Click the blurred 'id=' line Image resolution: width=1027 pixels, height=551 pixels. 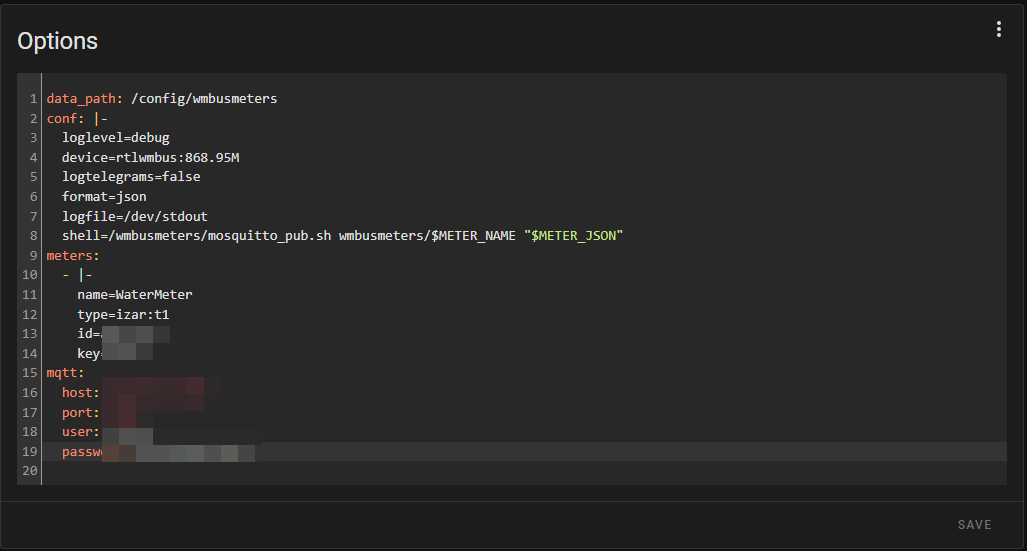pos(123,334)
